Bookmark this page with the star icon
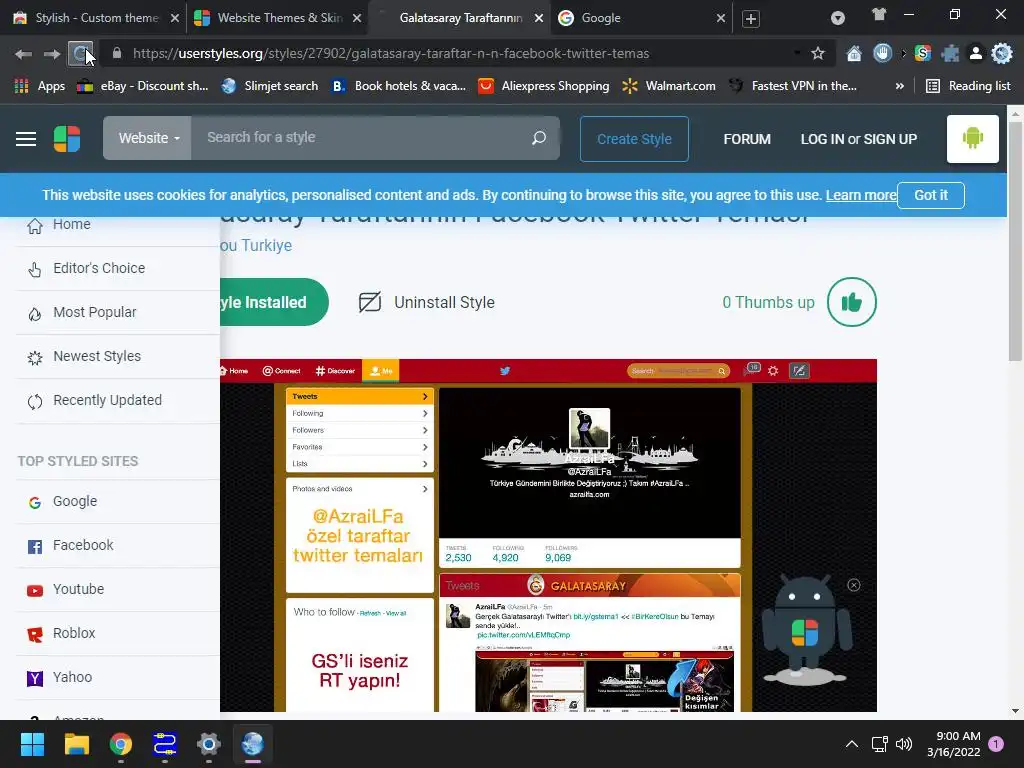 coord(818,54)
